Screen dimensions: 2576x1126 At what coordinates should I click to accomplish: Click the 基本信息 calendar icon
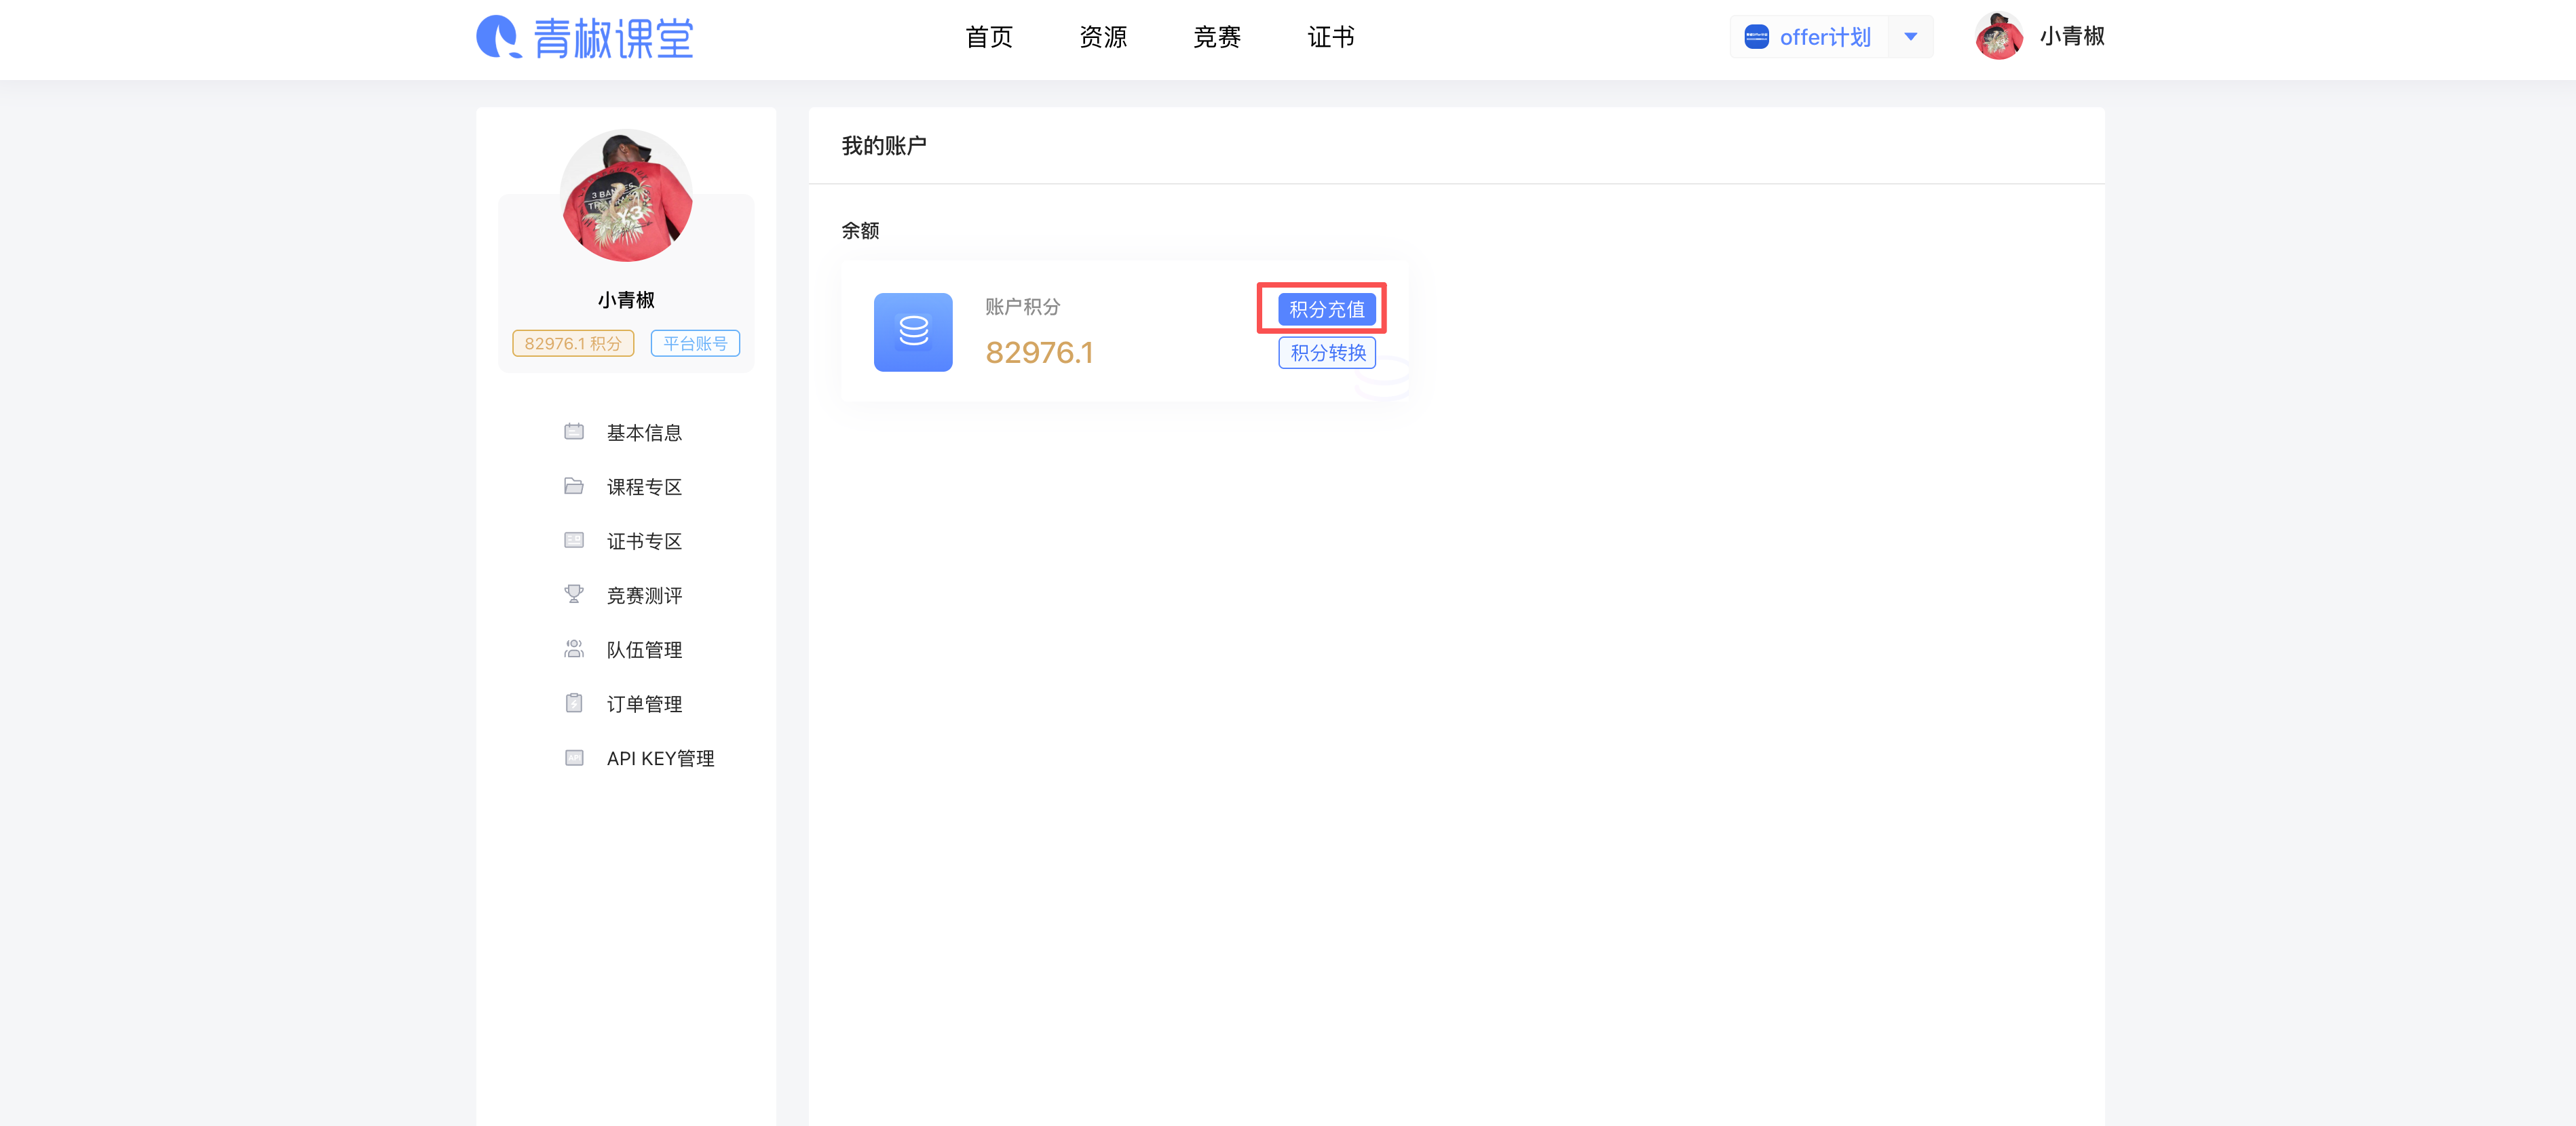574,432
